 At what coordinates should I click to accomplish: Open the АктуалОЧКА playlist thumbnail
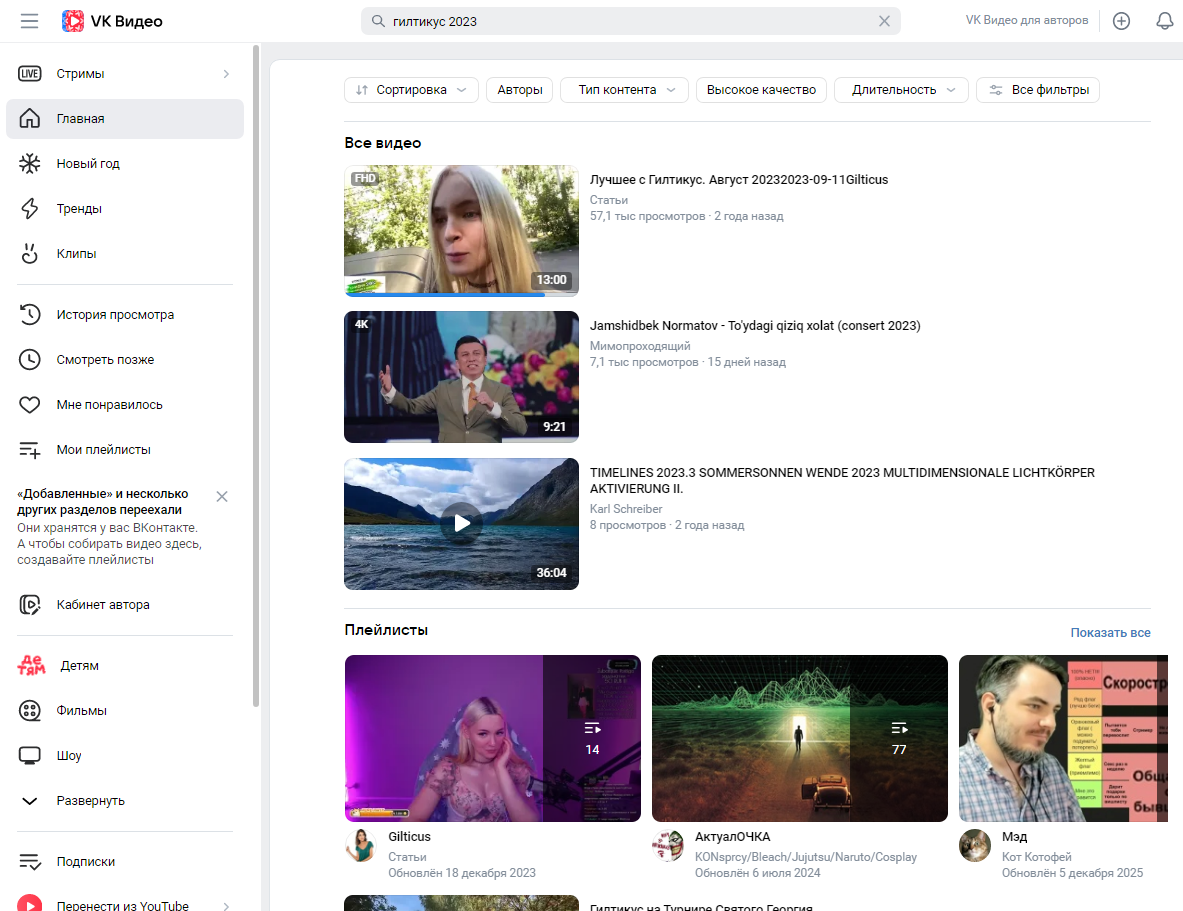point(800,738)
